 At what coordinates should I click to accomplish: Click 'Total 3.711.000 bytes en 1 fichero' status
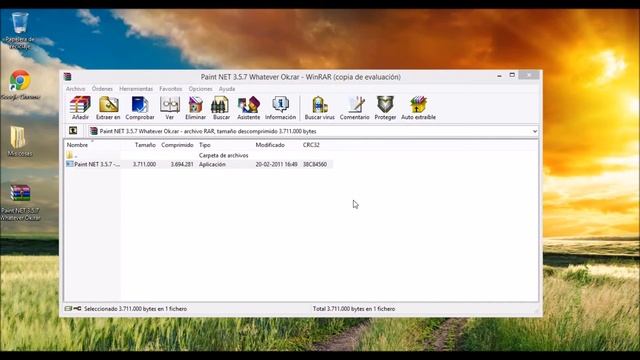[354, 309]
